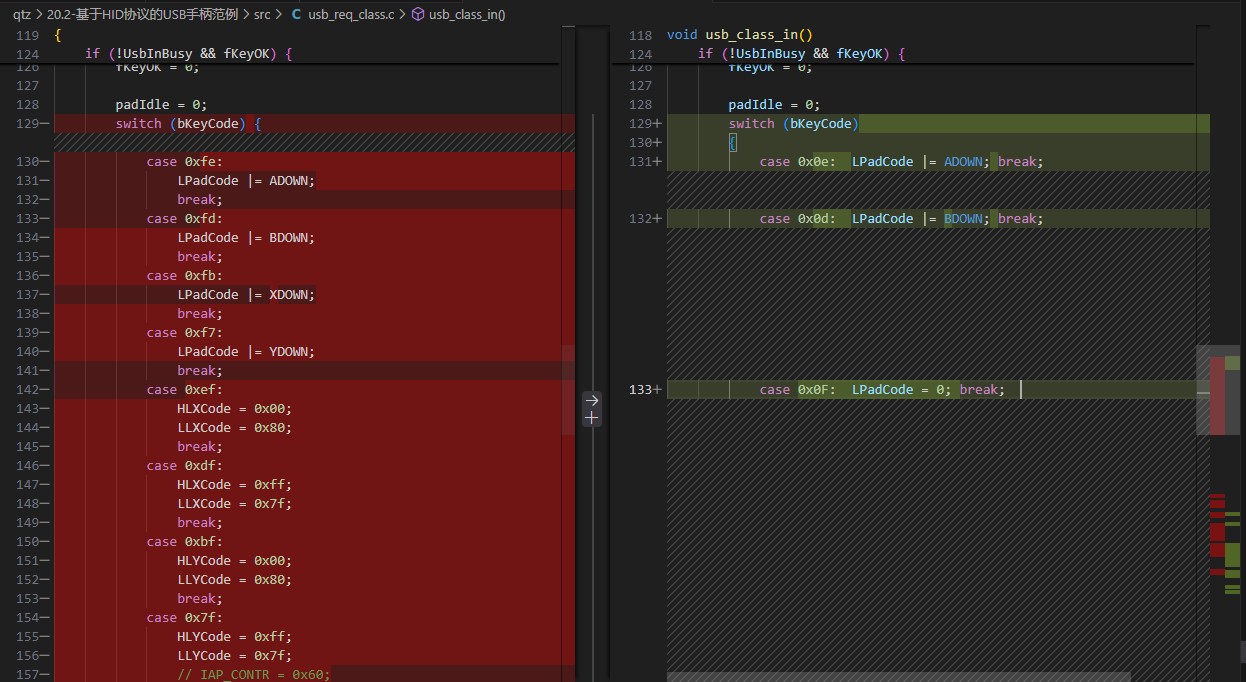1246x682 pixels.
Task: Click the C file icon in breadcrumb
Action: [x=296, y=15]
